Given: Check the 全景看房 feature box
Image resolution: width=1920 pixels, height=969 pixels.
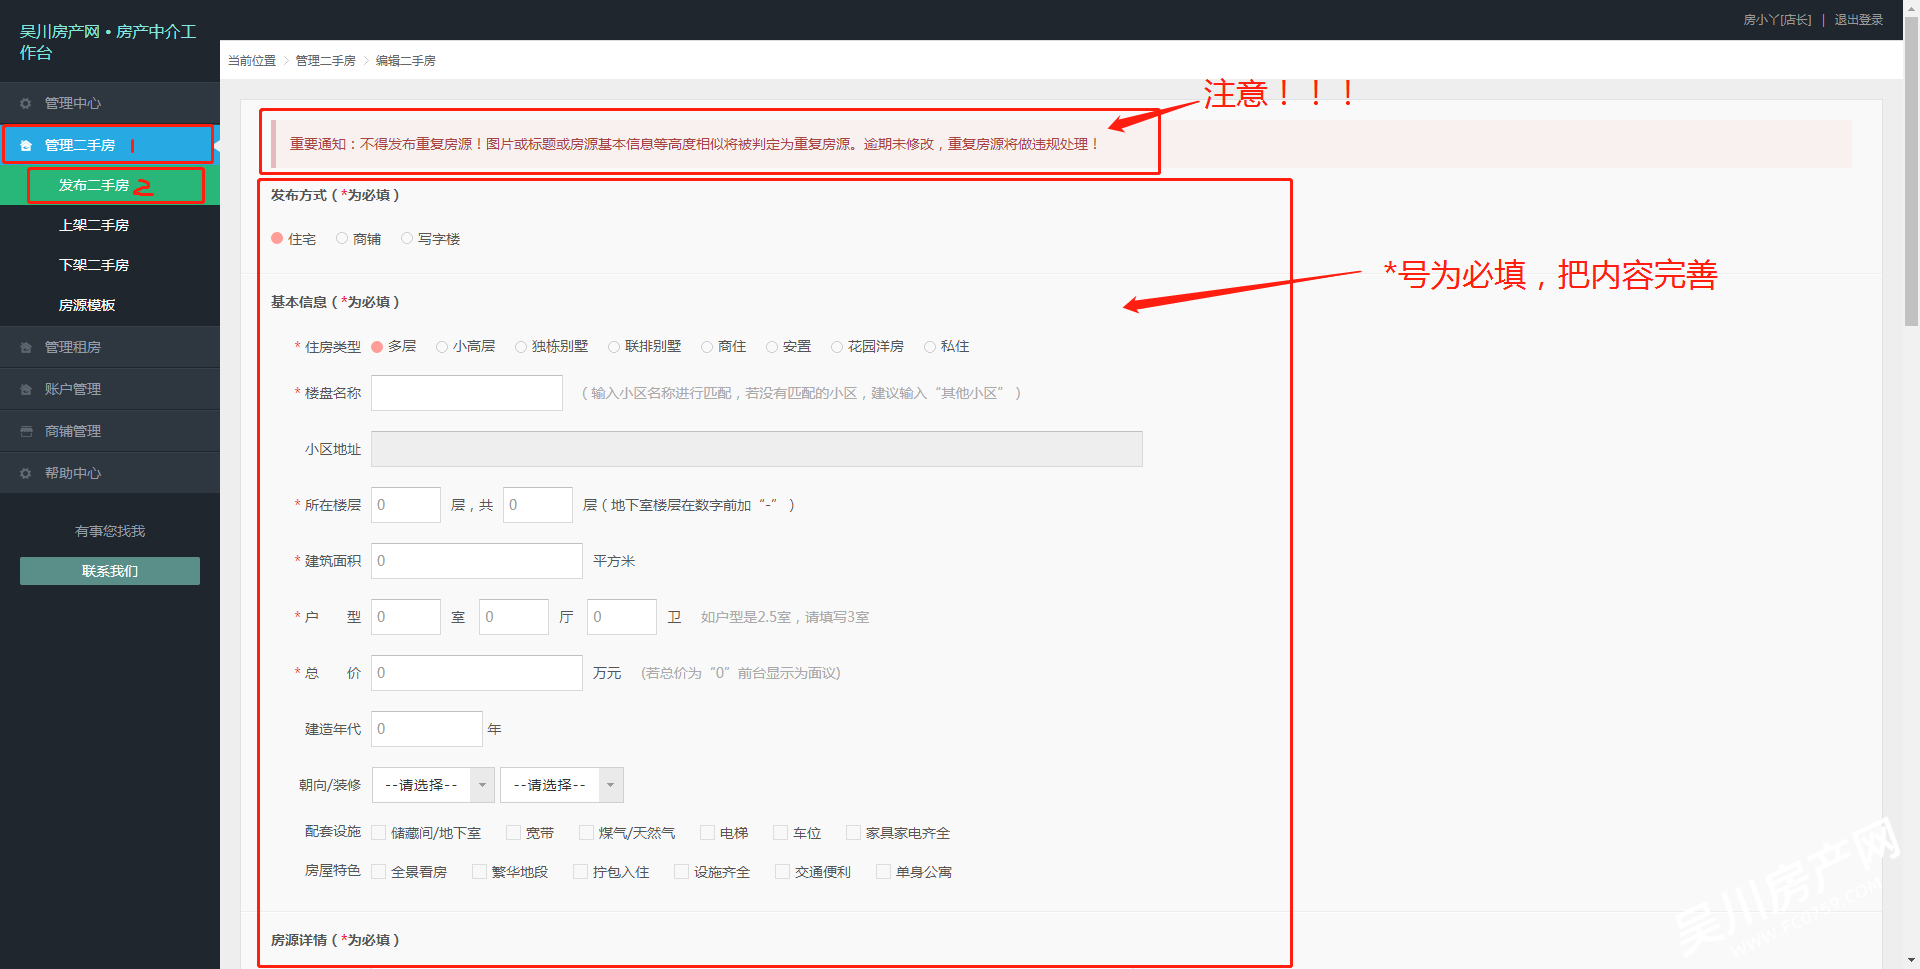Looking at the screenshot, I should [x=379, y=871].
